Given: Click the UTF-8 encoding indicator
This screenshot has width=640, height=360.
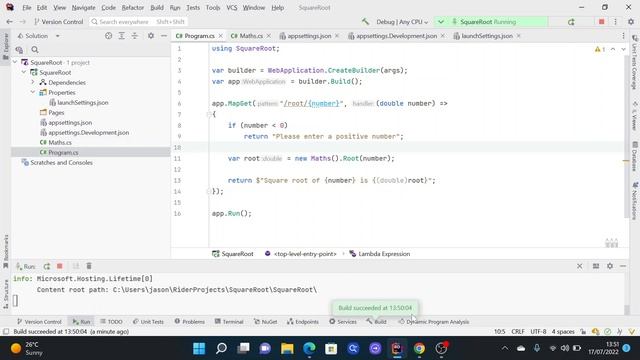Looking at the screenshot, I should (x=538, y=331).
